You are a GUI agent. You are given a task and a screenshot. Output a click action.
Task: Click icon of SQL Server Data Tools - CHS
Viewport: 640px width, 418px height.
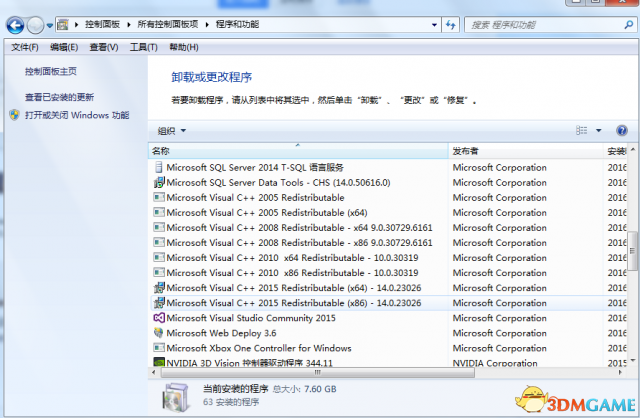159,182
